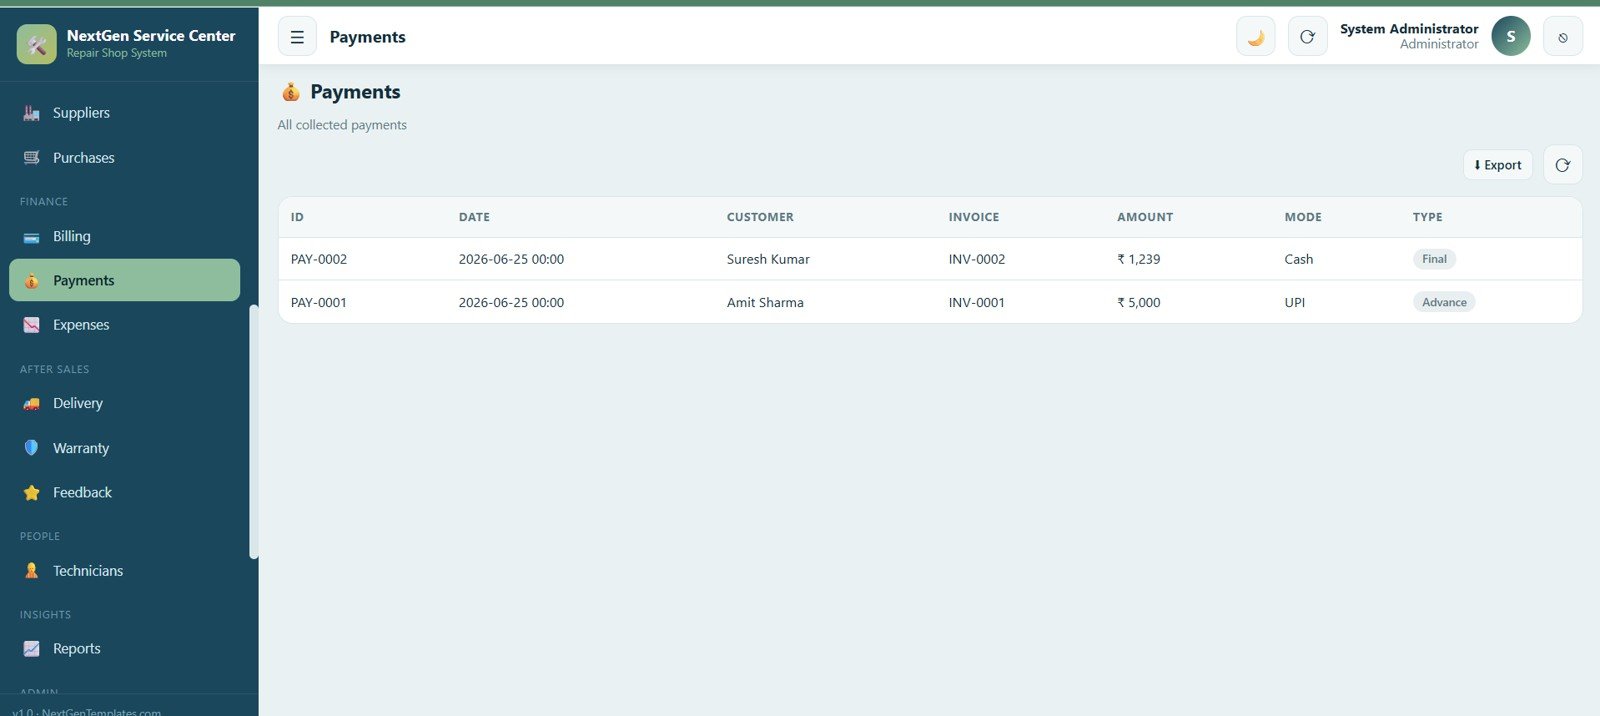Click the ₹ 5,000 amount cell

tap(1139, 302)
